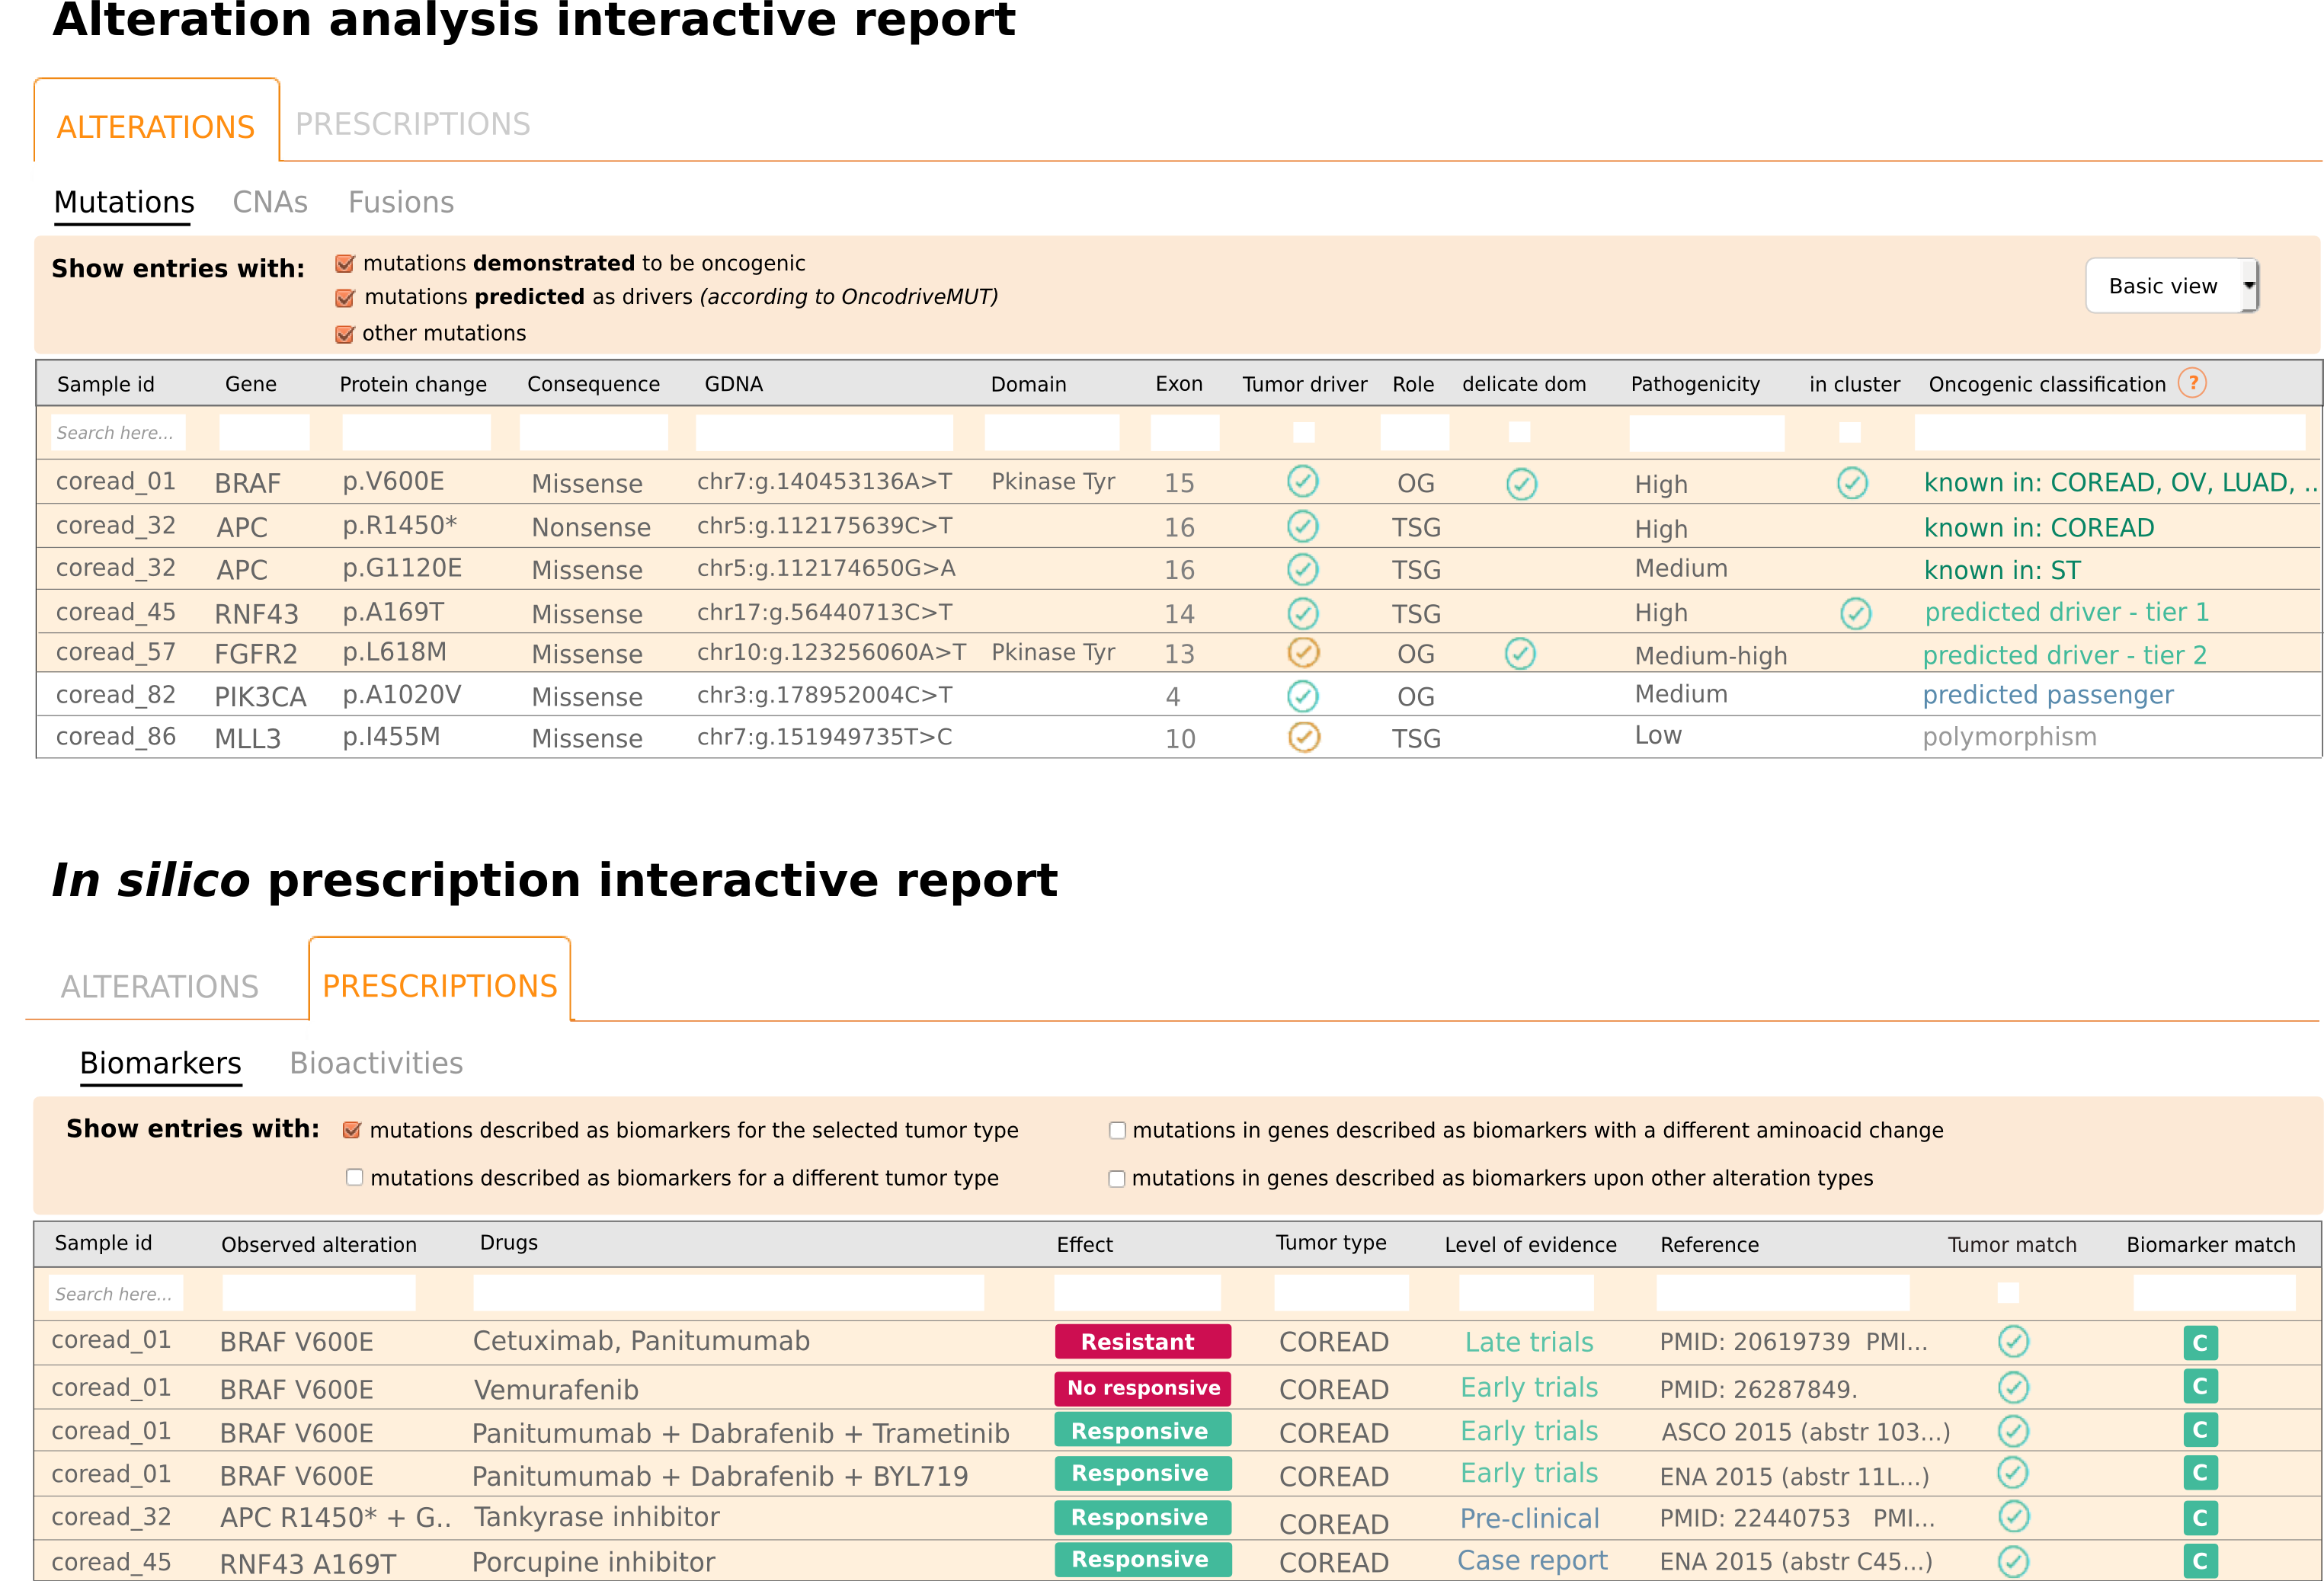The image size is (2324, 1581).
Task: Open the Basic view dropdown
Action: pos(2171,286)
